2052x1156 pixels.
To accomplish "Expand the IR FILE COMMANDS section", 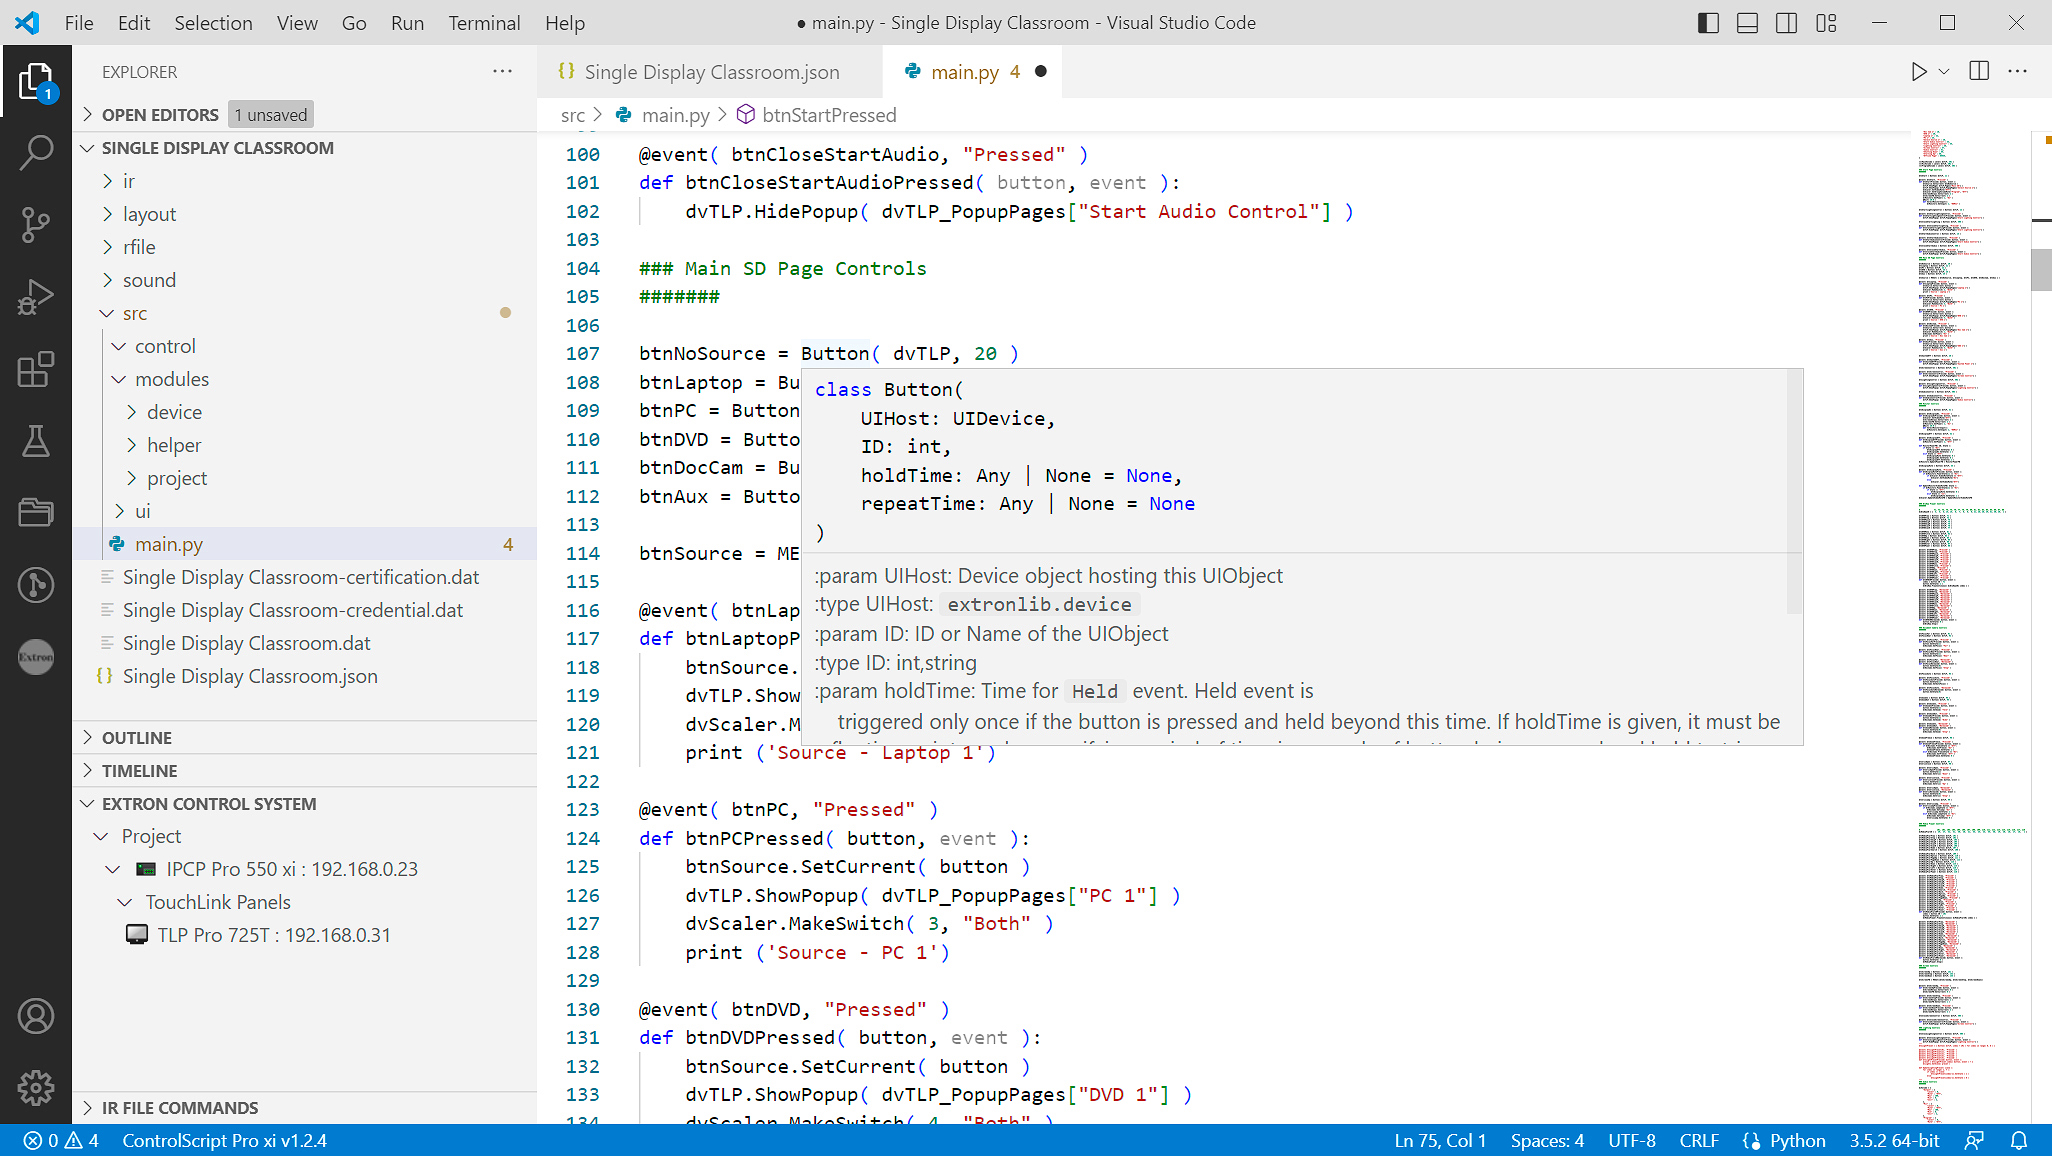I will 180,1108.
